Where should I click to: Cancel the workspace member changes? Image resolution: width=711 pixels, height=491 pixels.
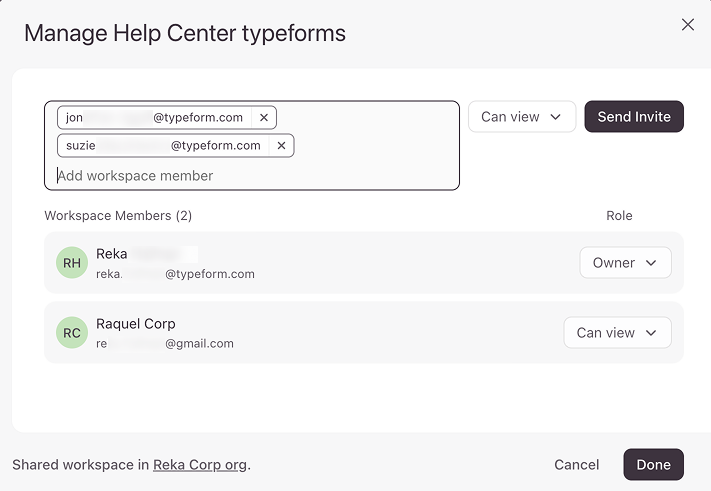coord(576,465)
